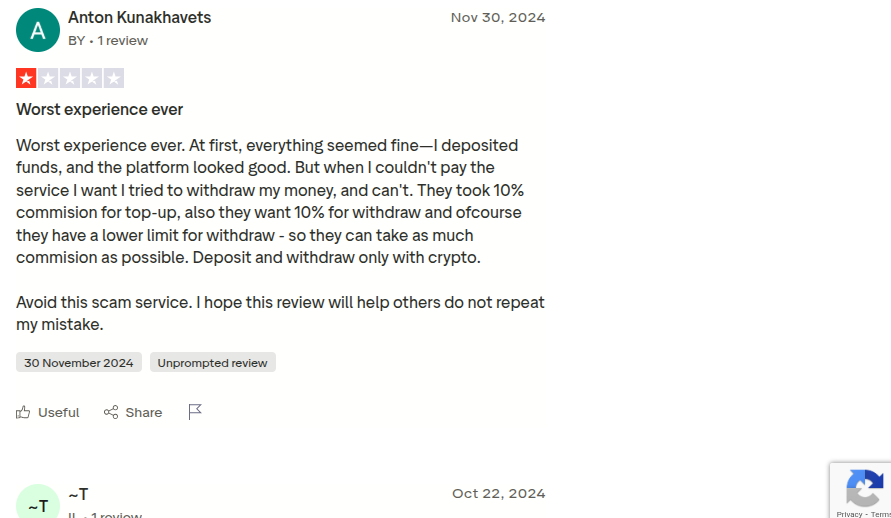Open the reCAPTCHA Privacy link
This screenshot has height=518, width=891.
(x=849, y=514)
